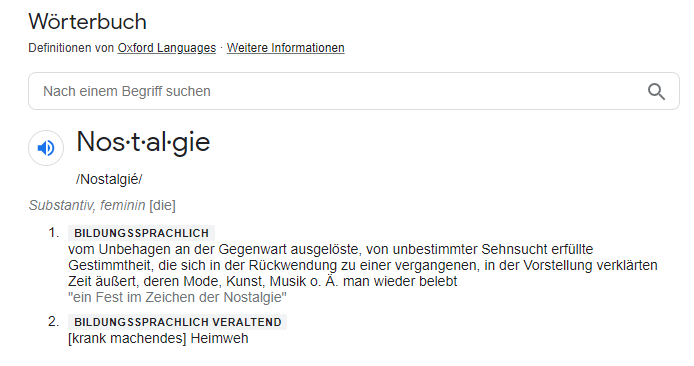
Task: Click the list number 1.
Action: (54, 233)
